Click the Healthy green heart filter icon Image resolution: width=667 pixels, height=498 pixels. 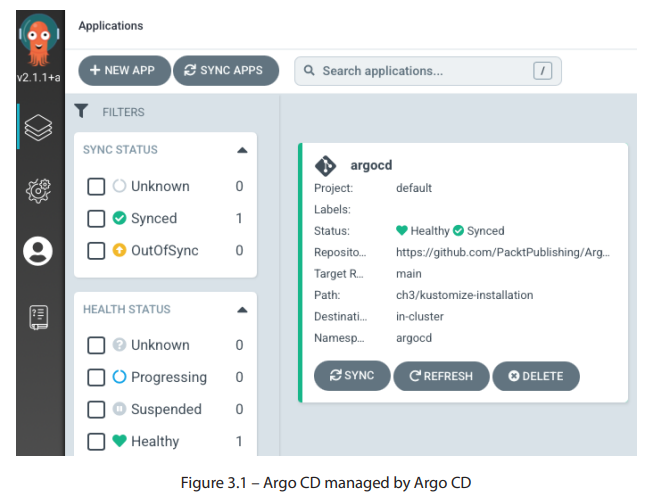120,441
